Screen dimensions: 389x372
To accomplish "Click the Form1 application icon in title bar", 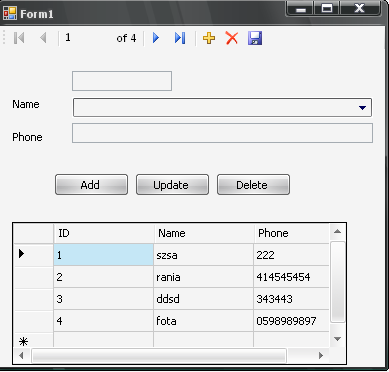I will pyautogui.click(x=10, y=13).
